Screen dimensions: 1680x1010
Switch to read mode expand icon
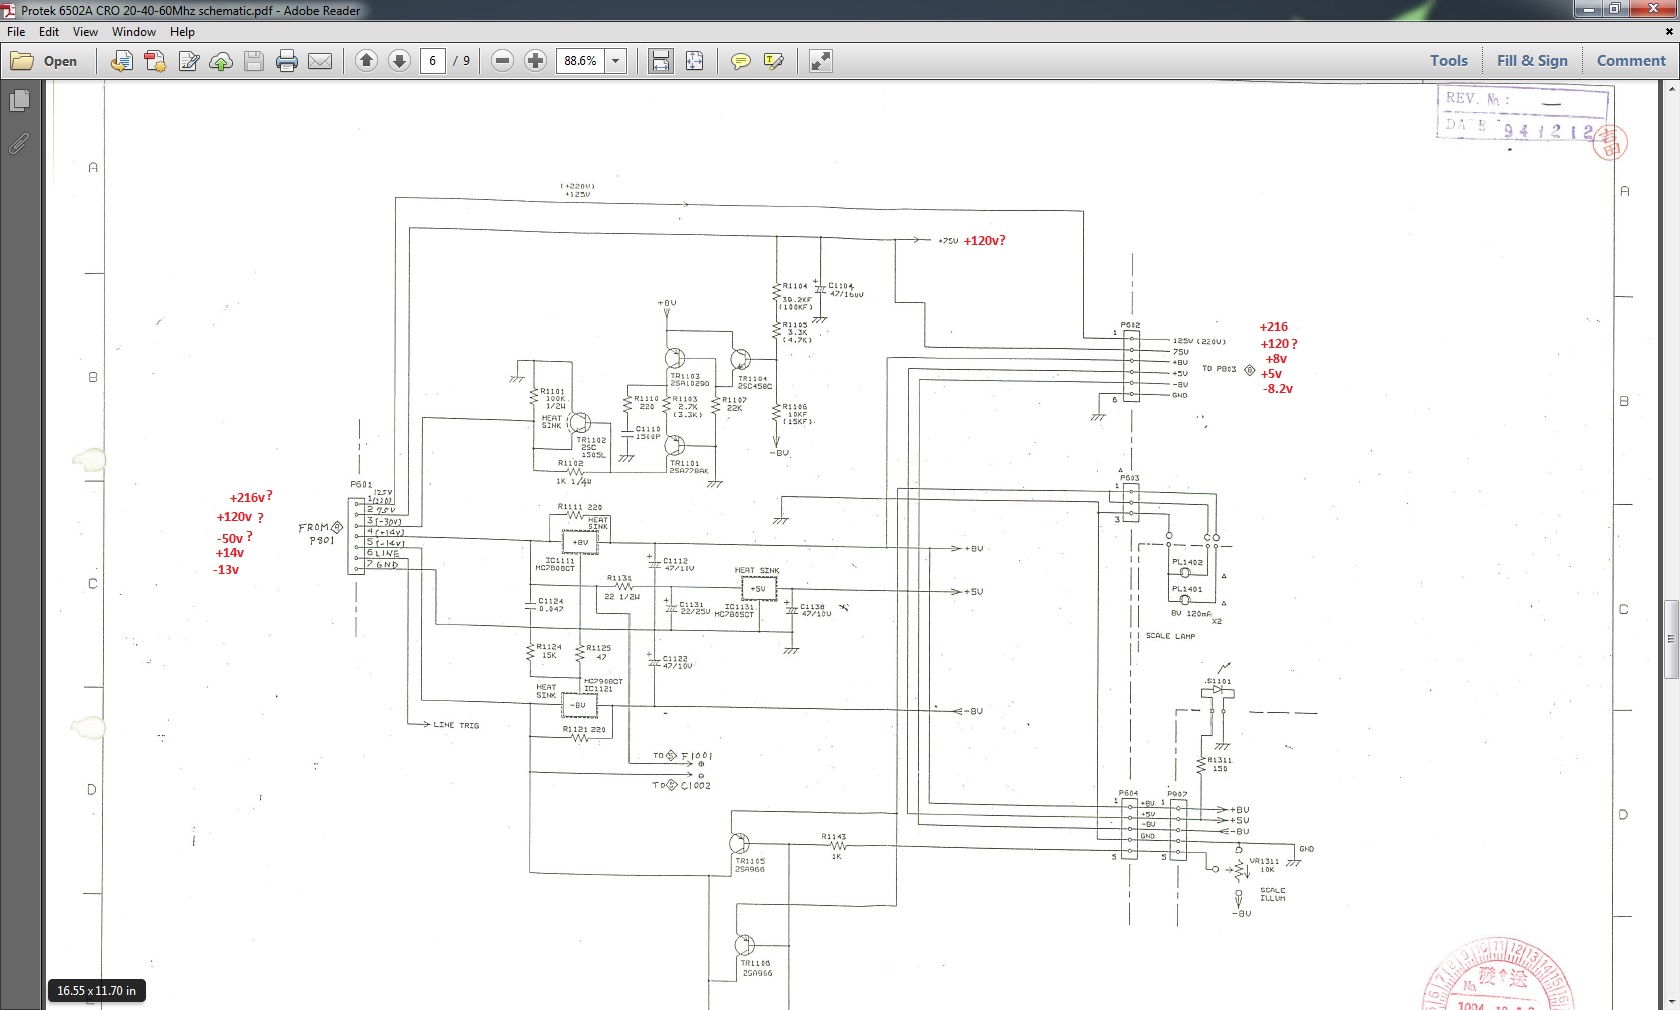pyautogui.click(x=820, y=61)
